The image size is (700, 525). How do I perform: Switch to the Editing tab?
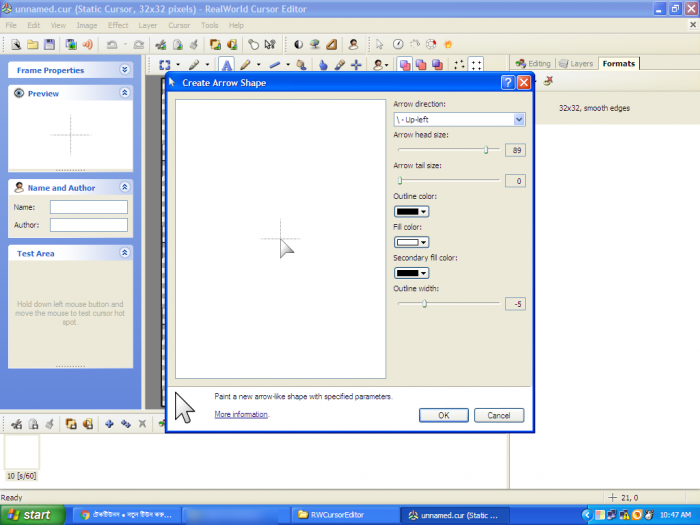(x=533, y=63)
